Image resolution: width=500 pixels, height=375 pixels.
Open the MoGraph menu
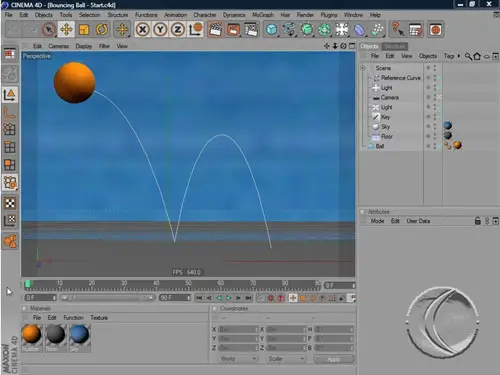coord(263,15)
